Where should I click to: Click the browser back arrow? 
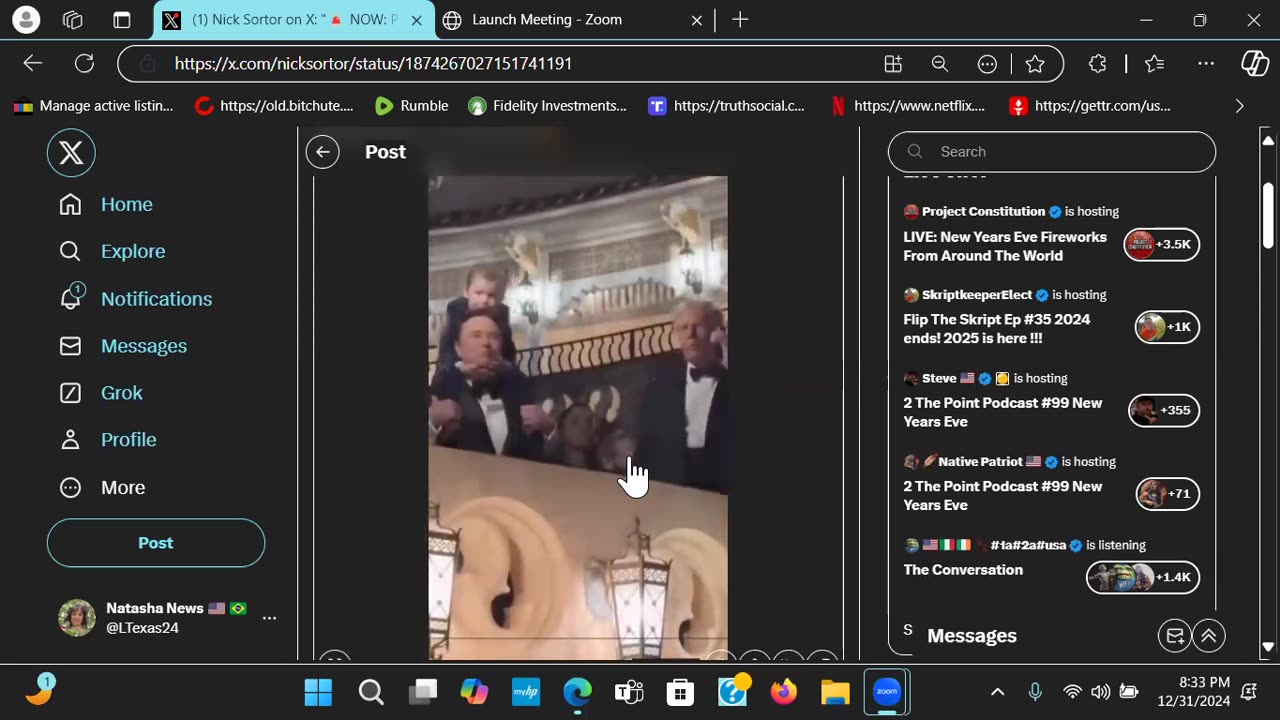33,63
